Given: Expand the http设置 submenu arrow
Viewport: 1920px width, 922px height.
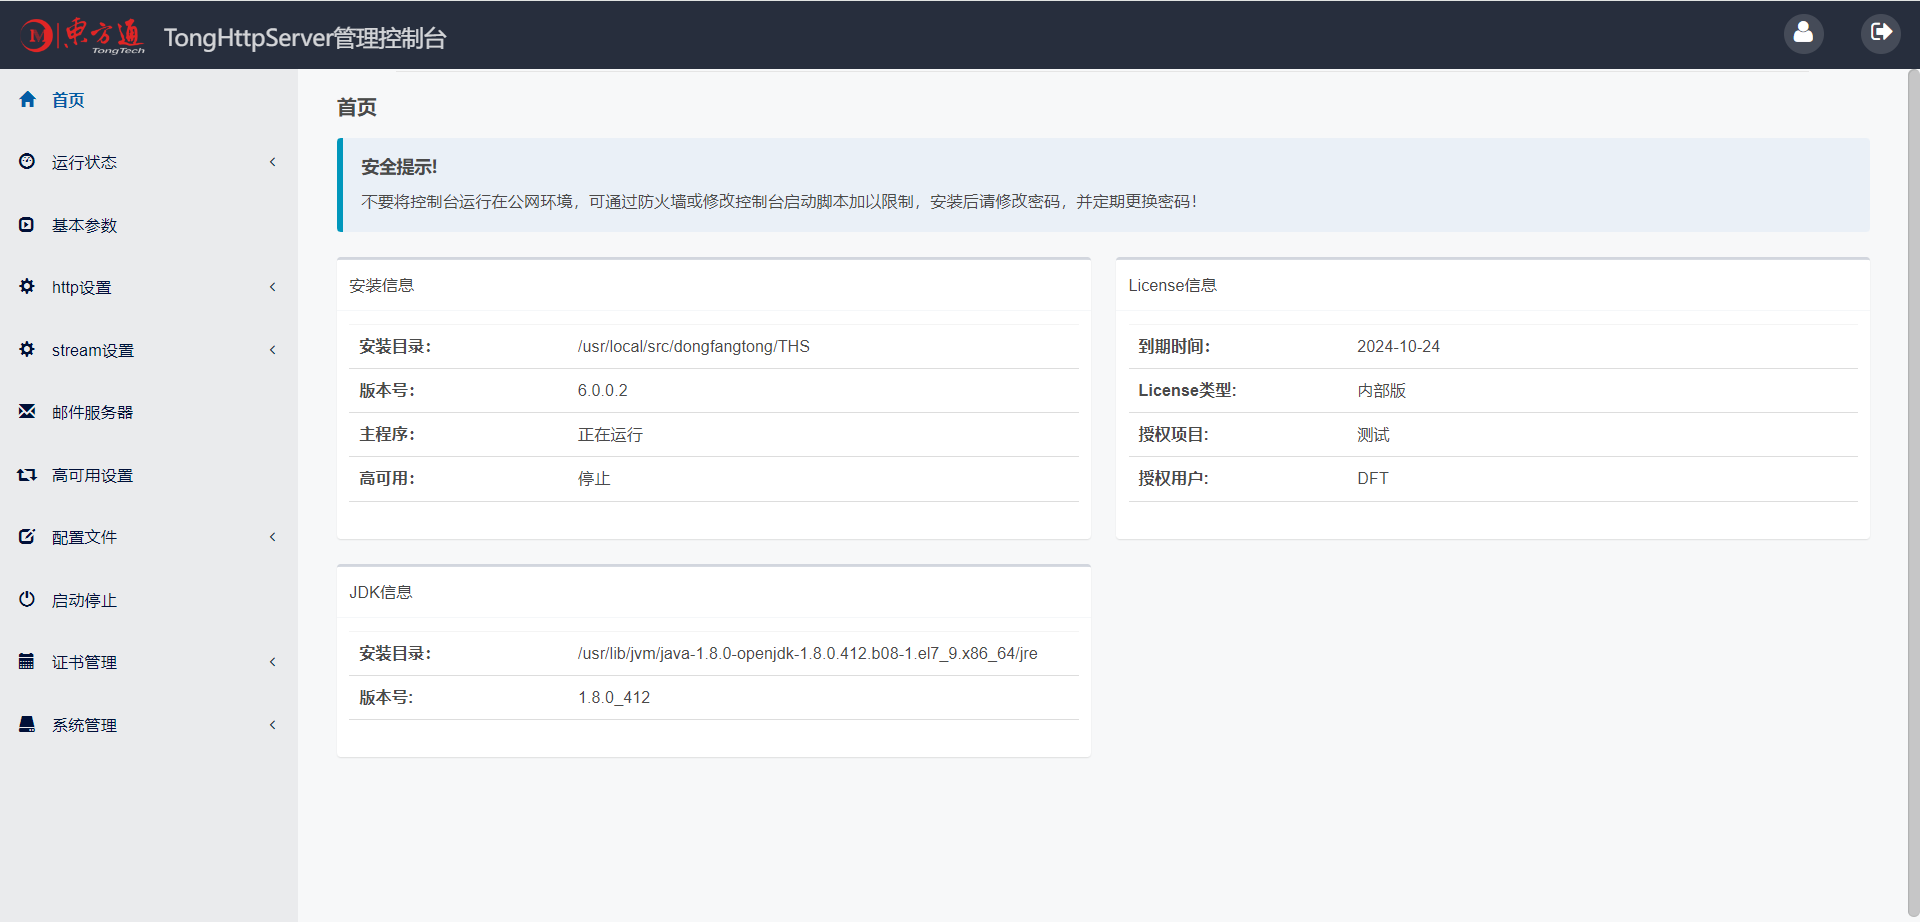Looking at the screenshot, I should click(272, 287).
